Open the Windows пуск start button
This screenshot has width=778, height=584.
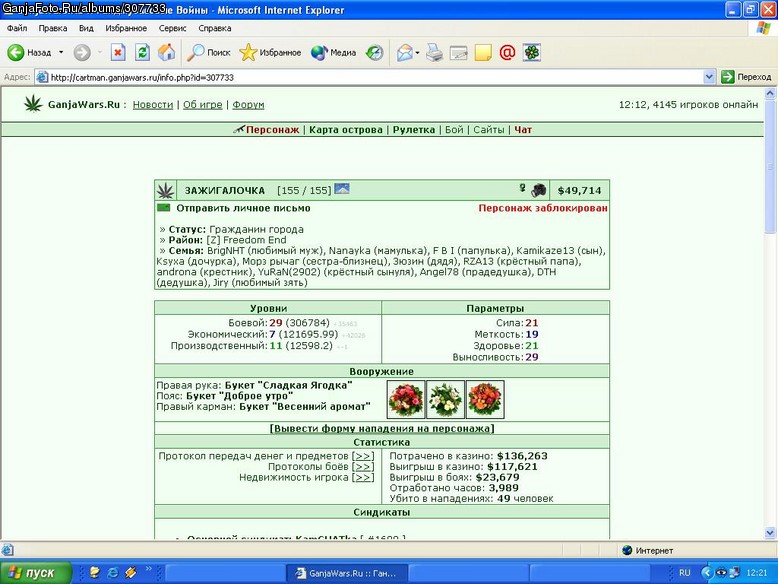pyautogui.click(x=35, y=573)
